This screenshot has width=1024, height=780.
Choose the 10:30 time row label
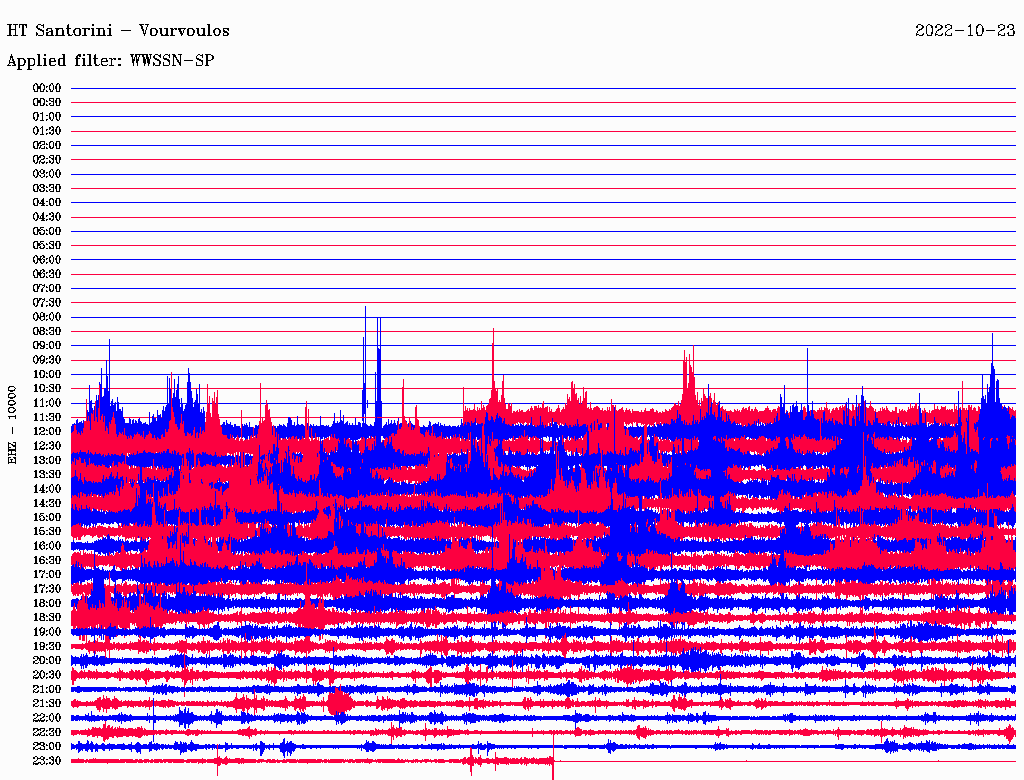[47, 388]
